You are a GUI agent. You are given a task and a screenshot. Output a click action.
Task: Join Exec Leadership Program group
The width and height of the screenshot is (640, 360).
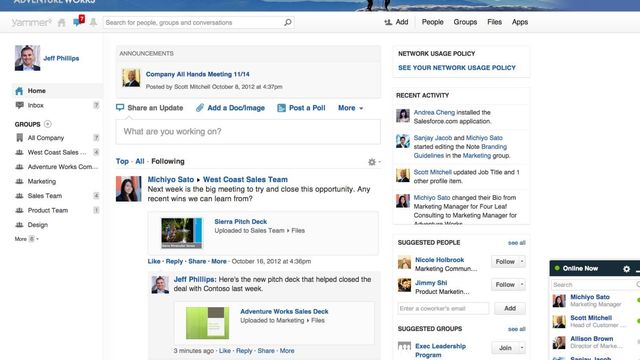click(x=505, y=348)
